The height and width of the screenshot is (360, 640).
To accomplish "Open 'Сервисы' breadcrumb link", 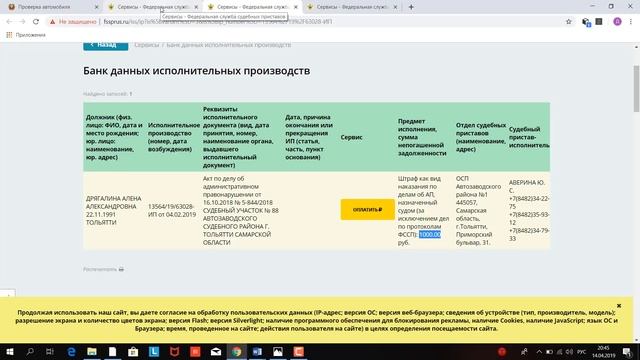I will (147, 45).
